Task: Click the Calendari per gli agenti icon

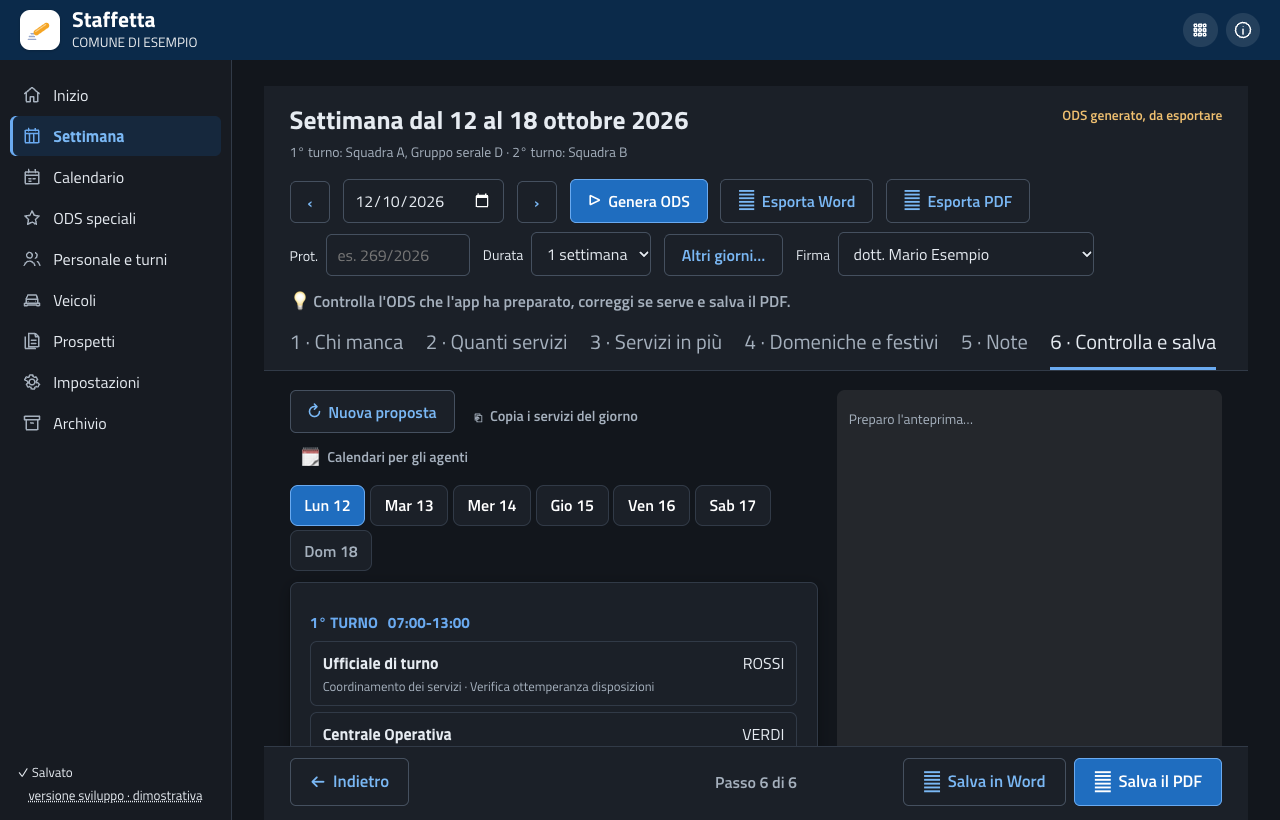Action: click(x=310, y=457)
